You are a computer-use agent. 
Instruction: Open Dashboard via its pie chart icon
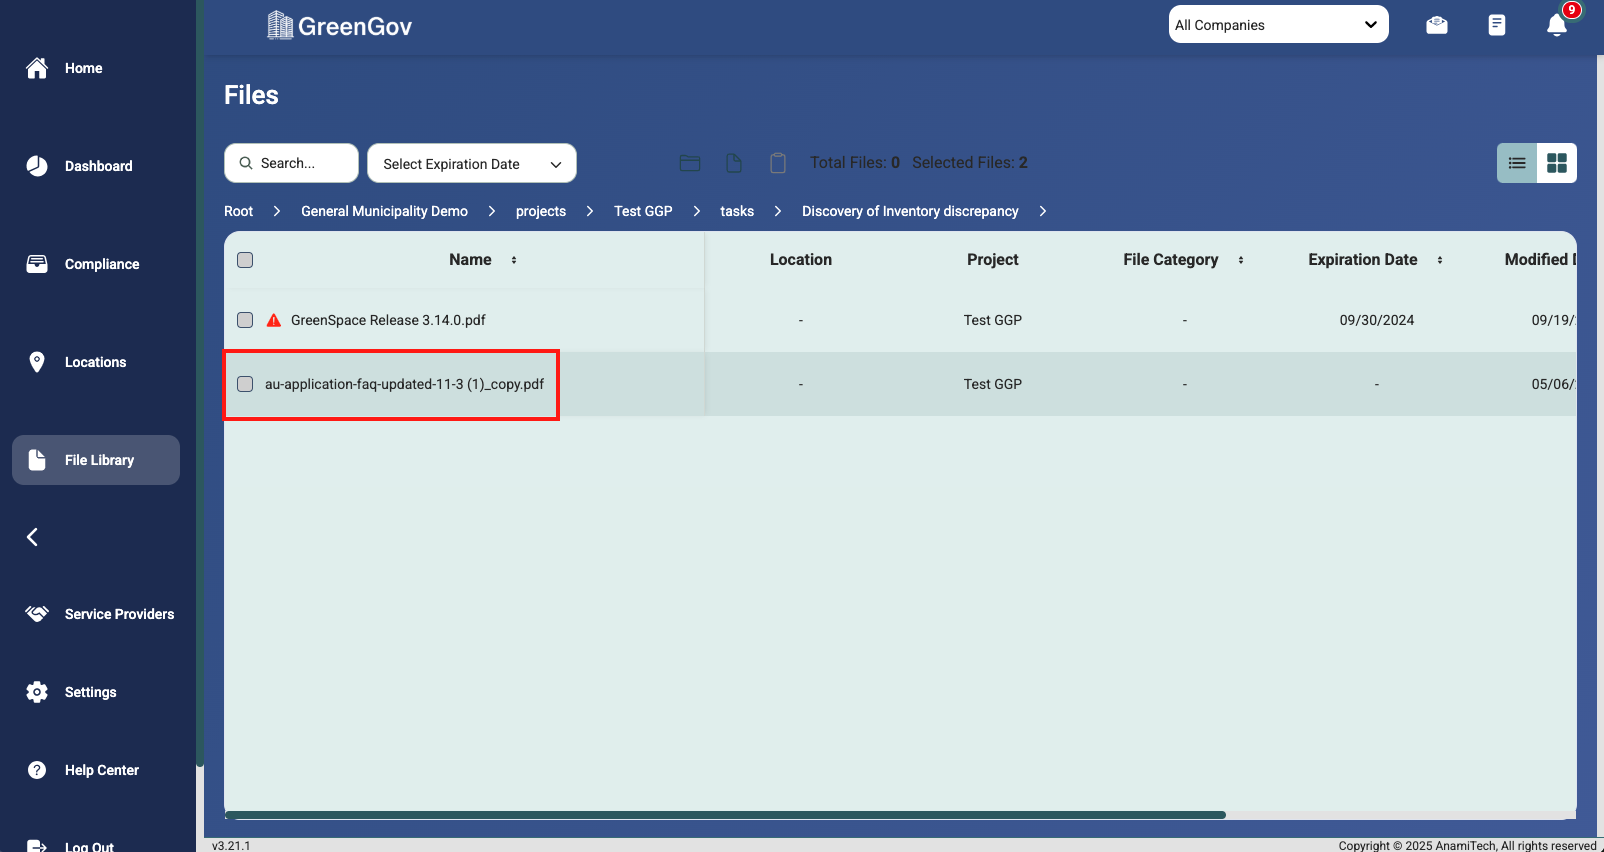(x=37, y=166)
